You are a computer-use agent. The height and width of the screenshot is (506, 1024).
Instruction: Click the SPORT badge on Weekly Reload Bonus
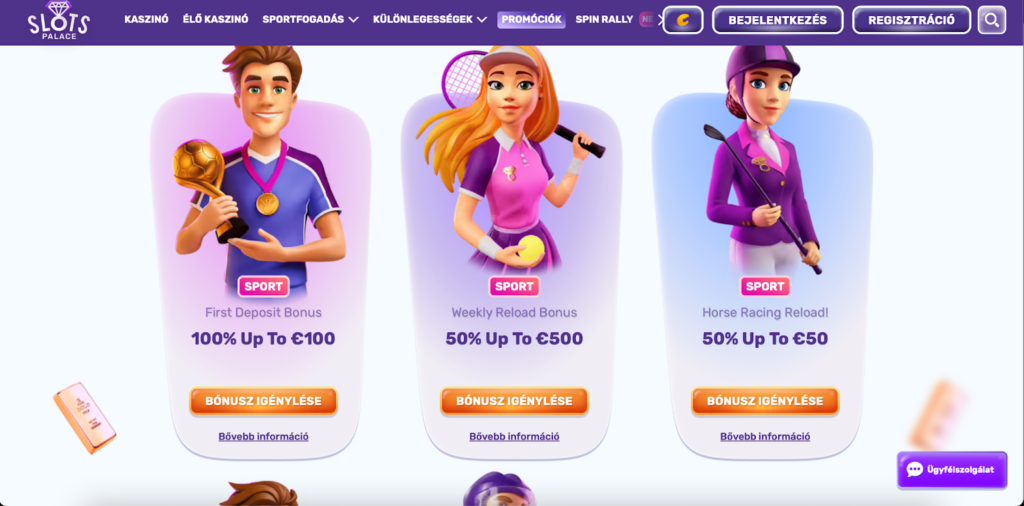[x=514, y=286]
